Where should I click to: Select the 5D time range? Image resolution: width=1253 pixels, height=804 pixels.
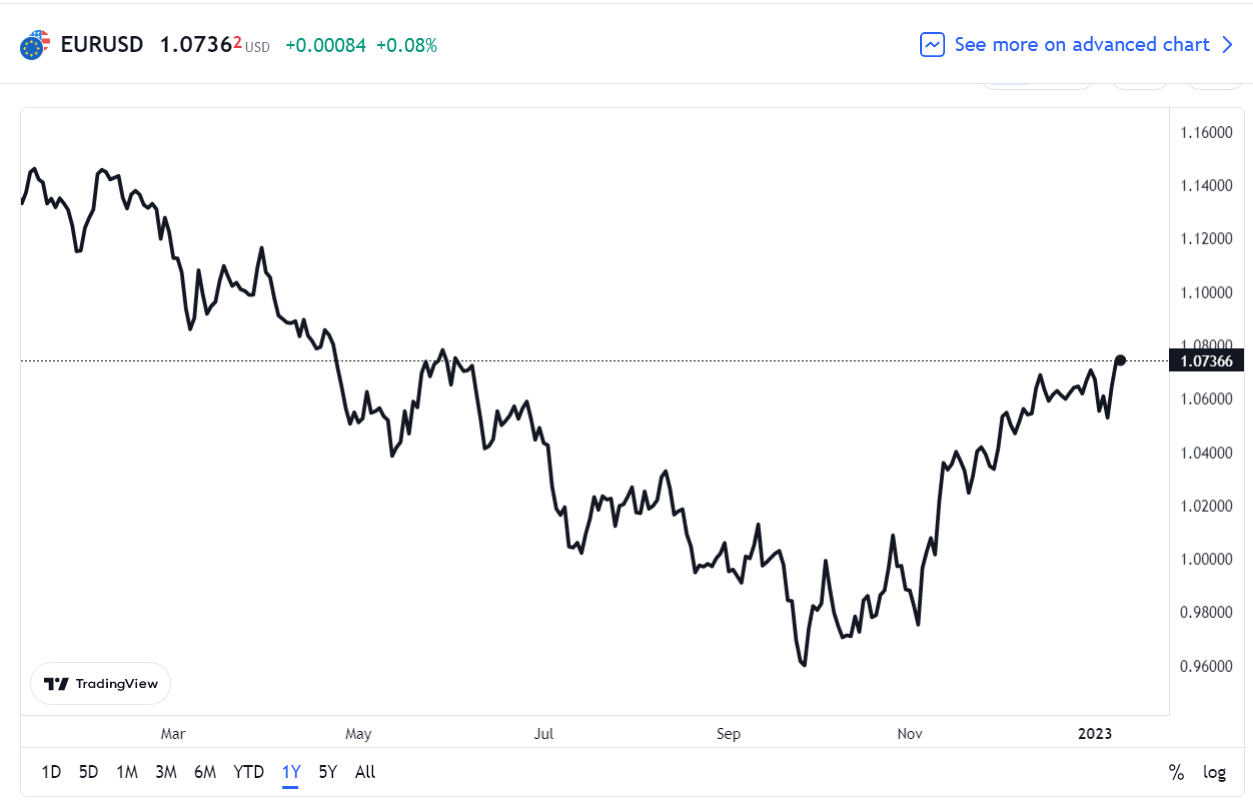89,772
